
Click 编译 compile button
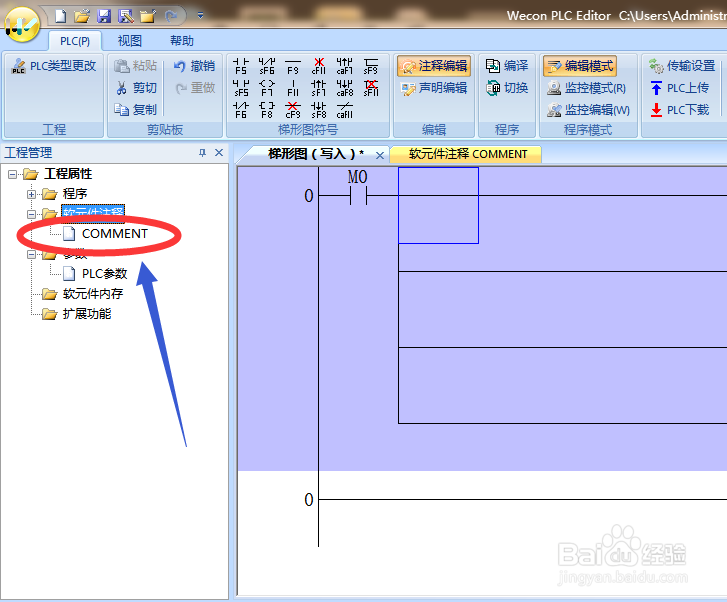(x=507, y=66)
